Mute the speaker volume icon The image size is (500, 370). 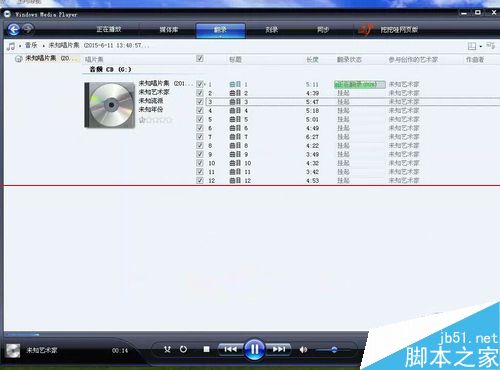[303, 350]
